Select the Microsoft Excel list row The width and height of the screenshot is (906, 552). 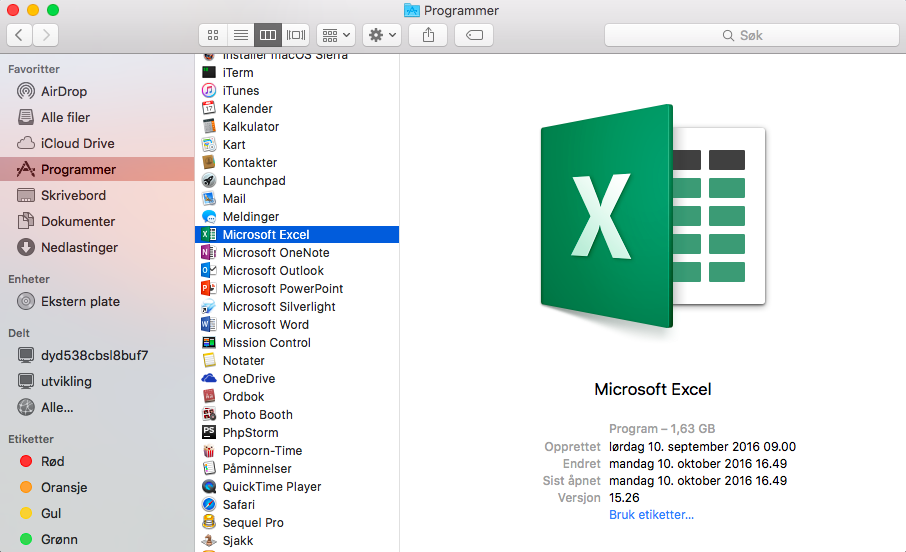click(297, 235)
